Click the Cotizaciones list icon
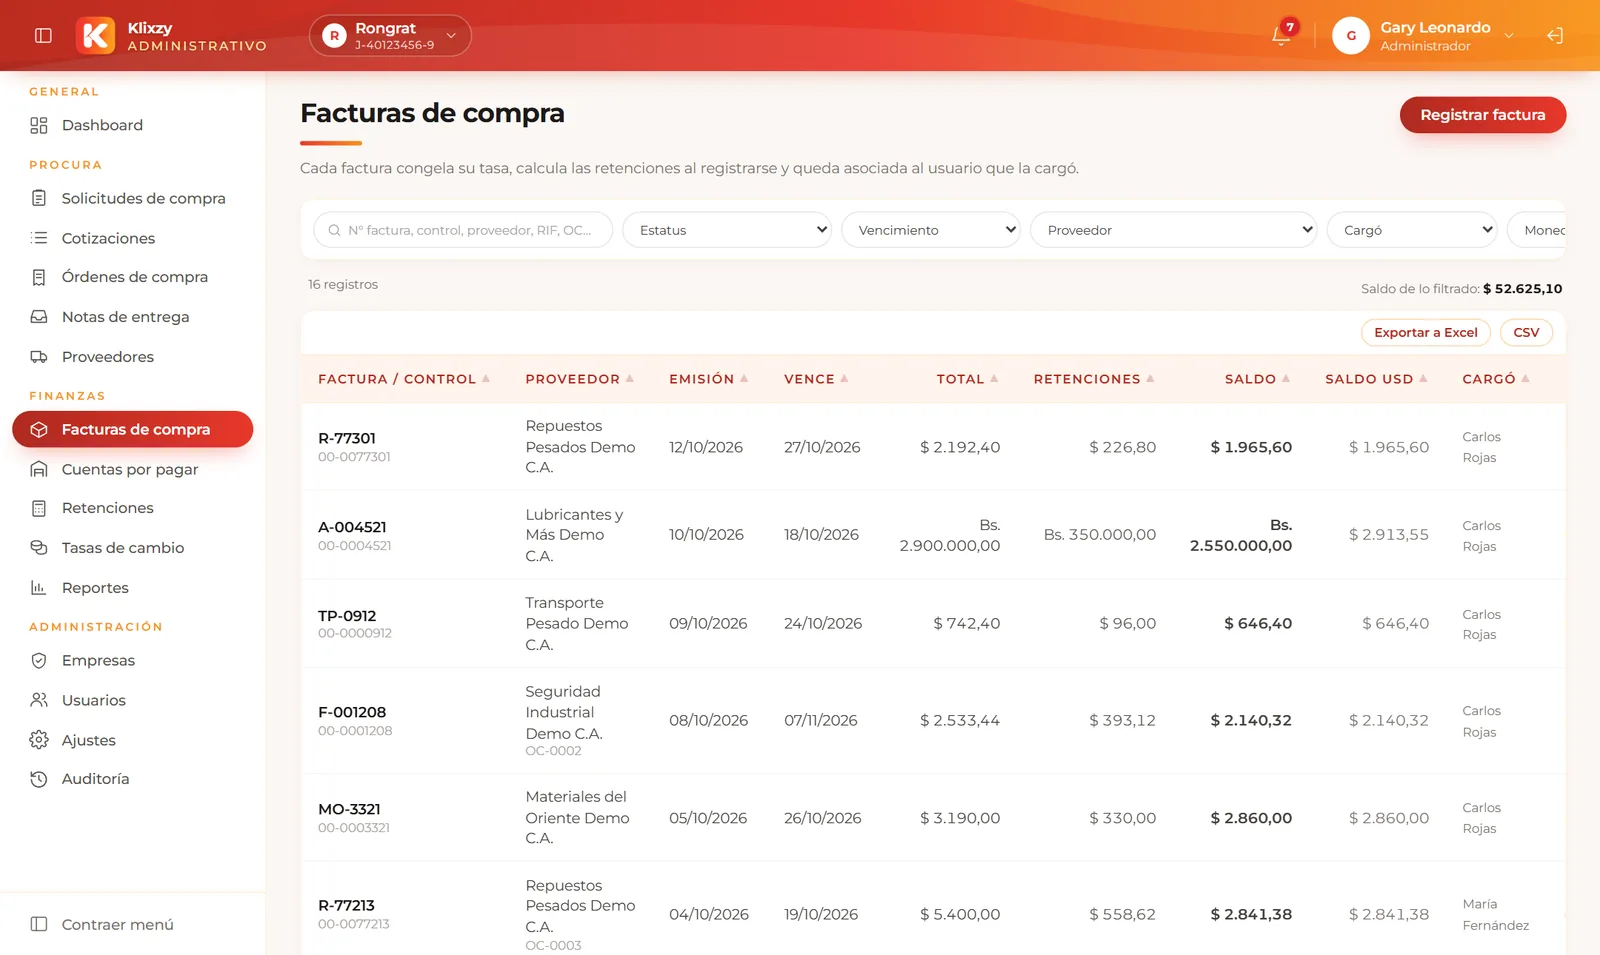The height and width of the screenshot is (955, 1600). click(39, 238)
